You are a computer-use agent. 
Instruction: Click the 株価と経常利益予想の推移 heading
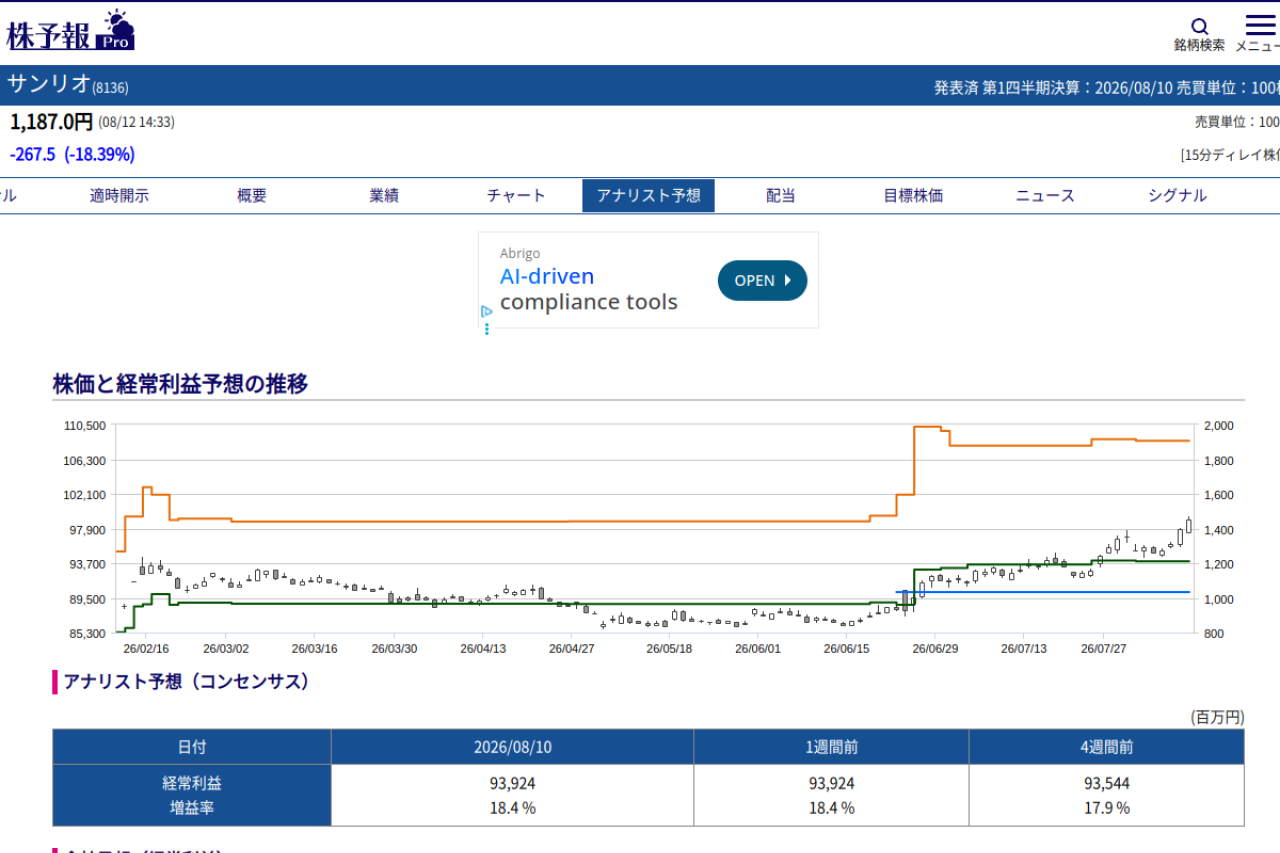click(x=180, y=384)
